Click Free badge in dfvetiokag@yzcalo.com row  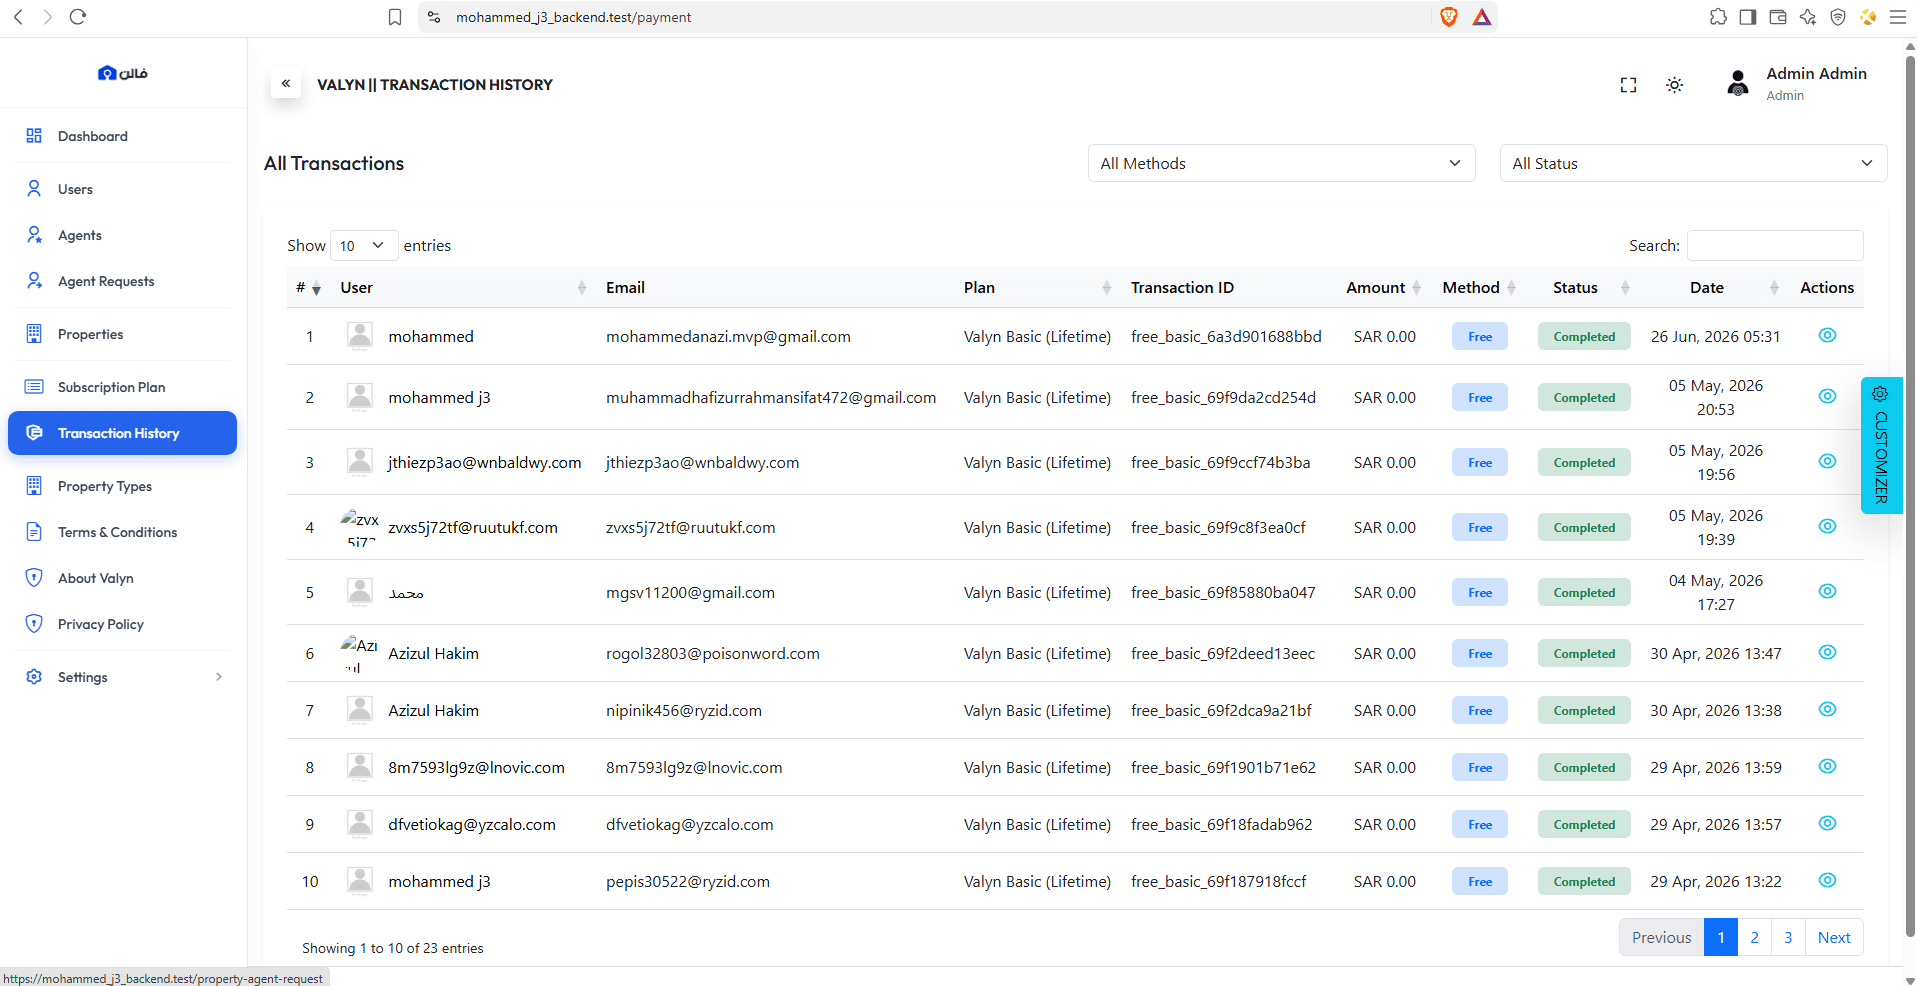coord(1480,824)
